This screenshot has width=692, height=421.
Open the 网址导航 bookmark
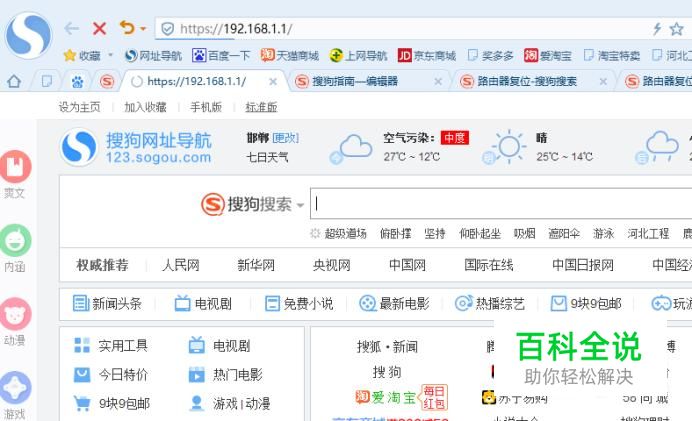(x=154, y=56)
